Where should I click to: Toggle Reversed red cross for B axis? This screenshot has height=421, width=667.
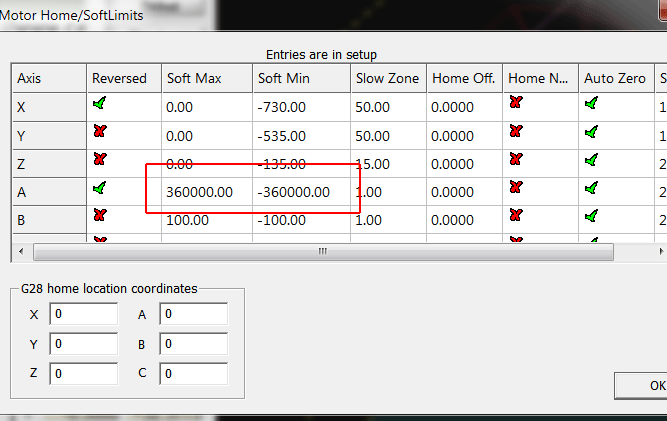(x=99, y=215)
